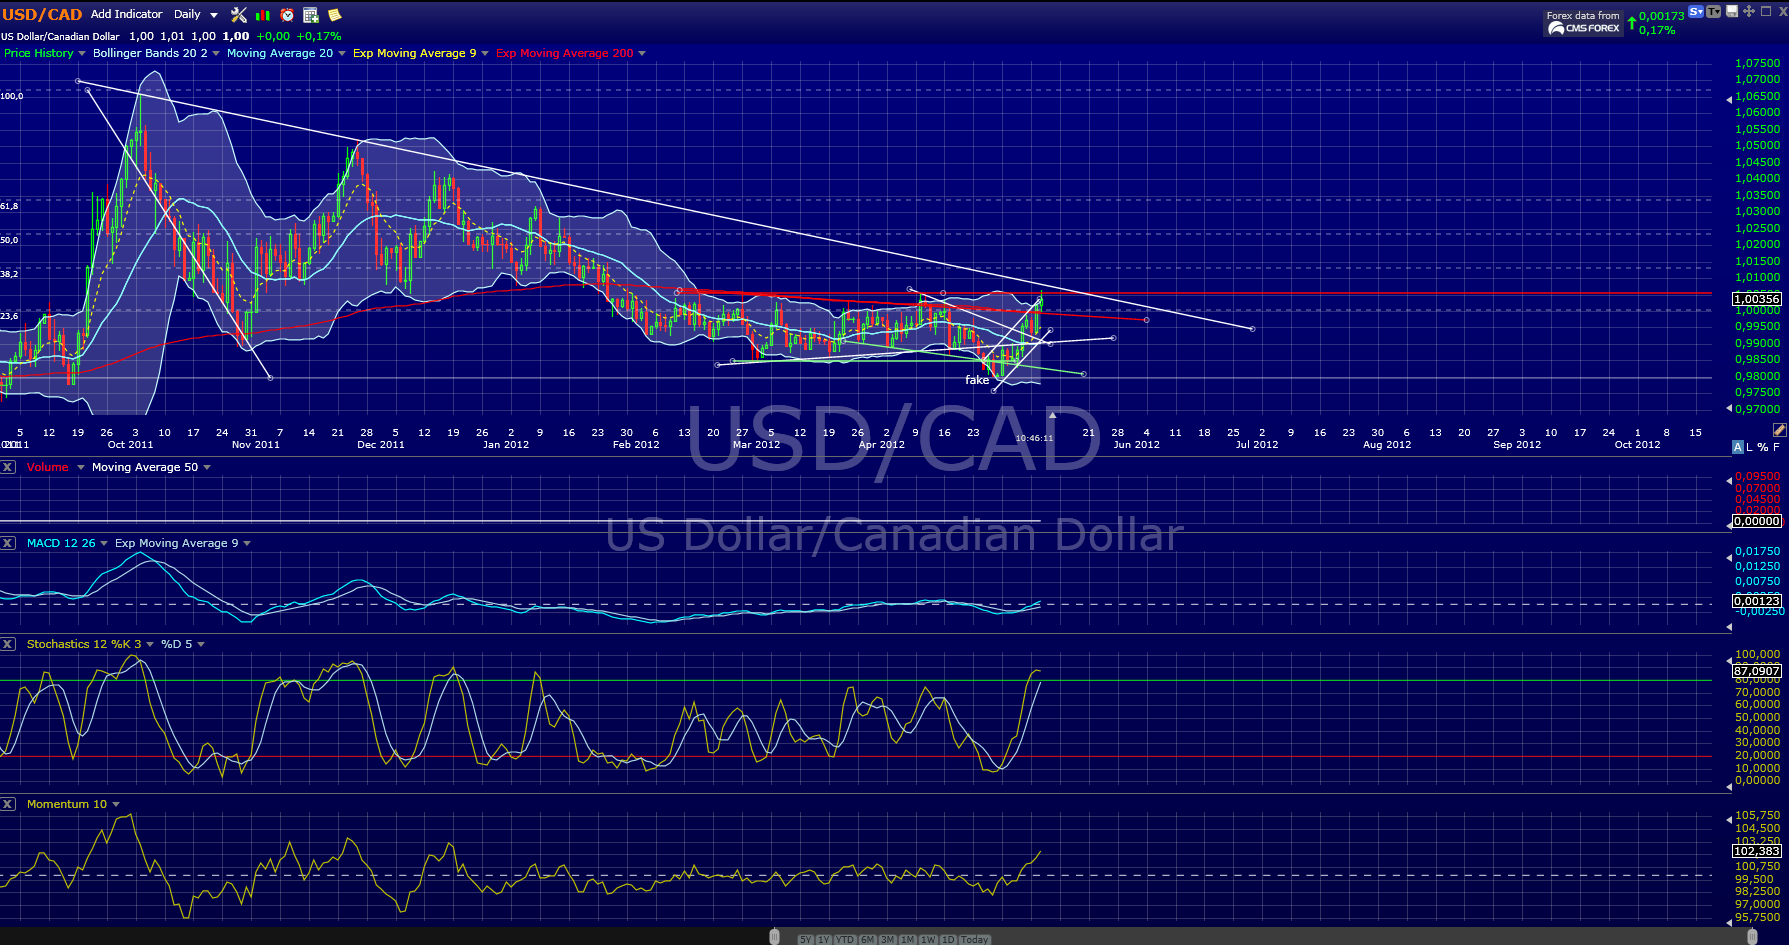Select the Today time range
1789x945 pixels.
(975, 940)
